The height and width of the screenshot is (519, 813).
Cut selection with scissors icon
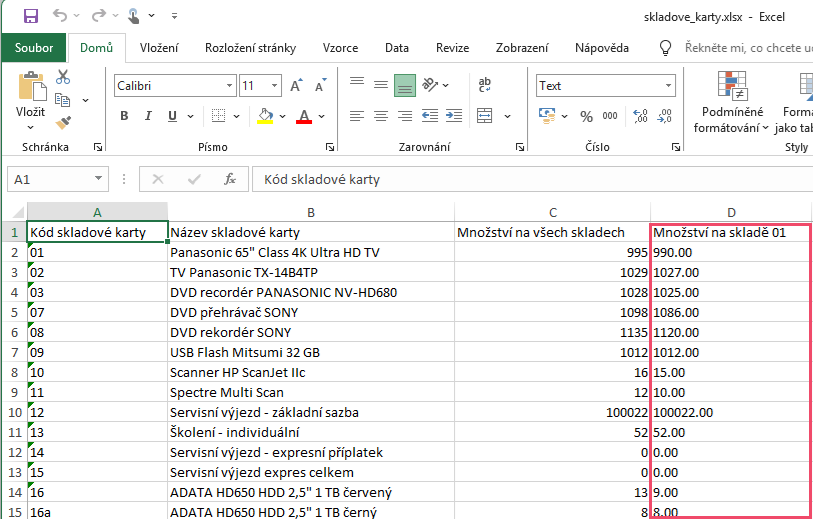click(63, 77)
